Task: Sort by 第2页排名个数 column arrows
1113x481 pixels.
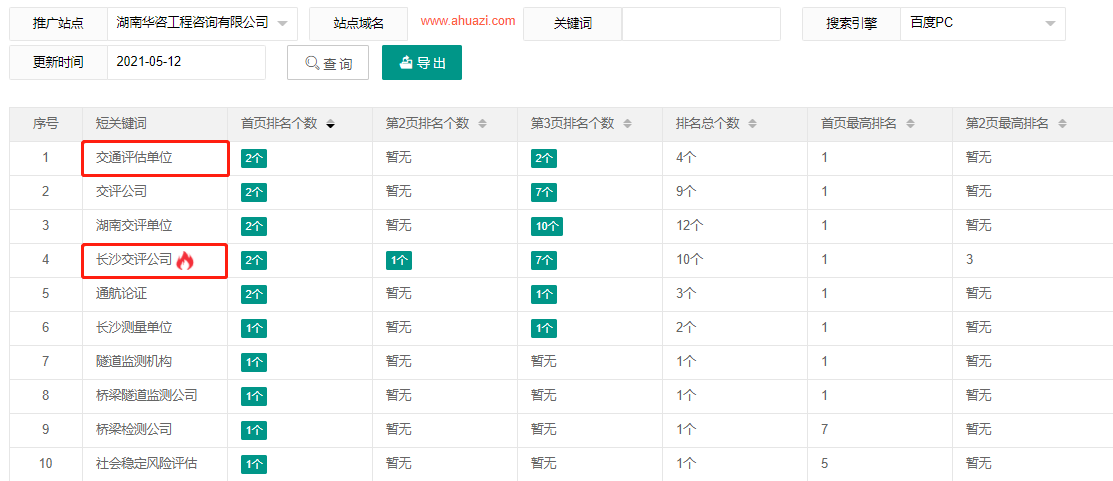Action: [x=482, y=124]
